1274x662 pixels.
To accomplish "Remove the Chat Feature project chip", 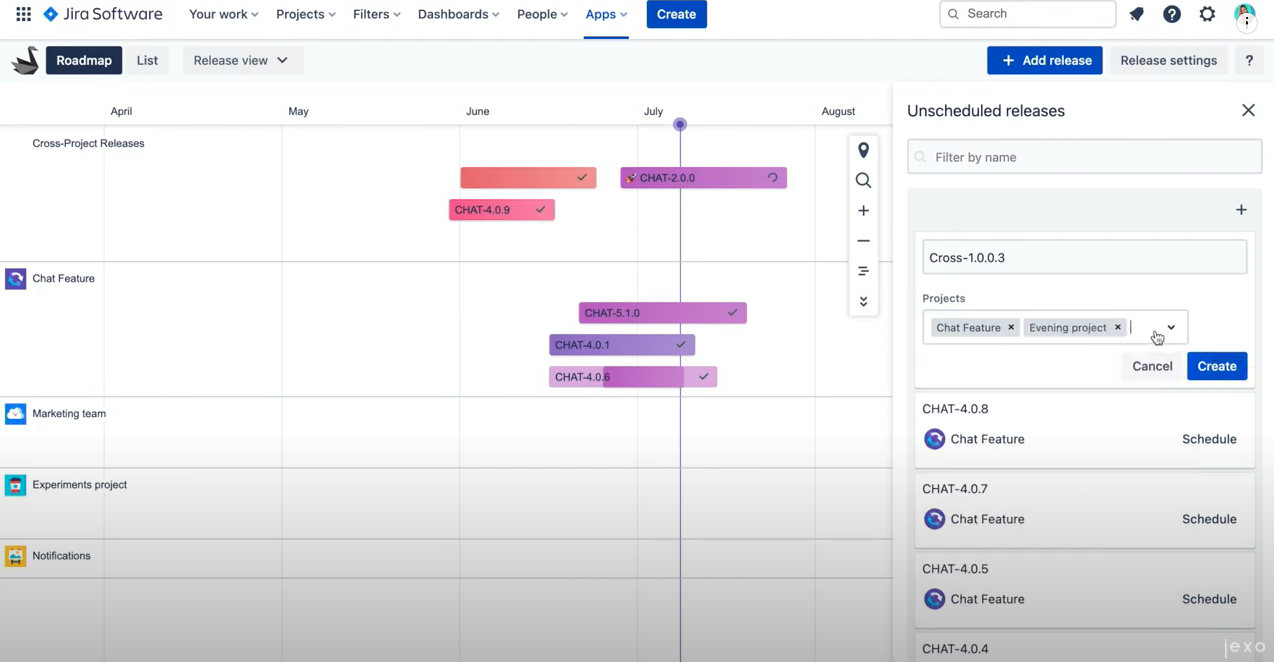I will pos(1010,327).
